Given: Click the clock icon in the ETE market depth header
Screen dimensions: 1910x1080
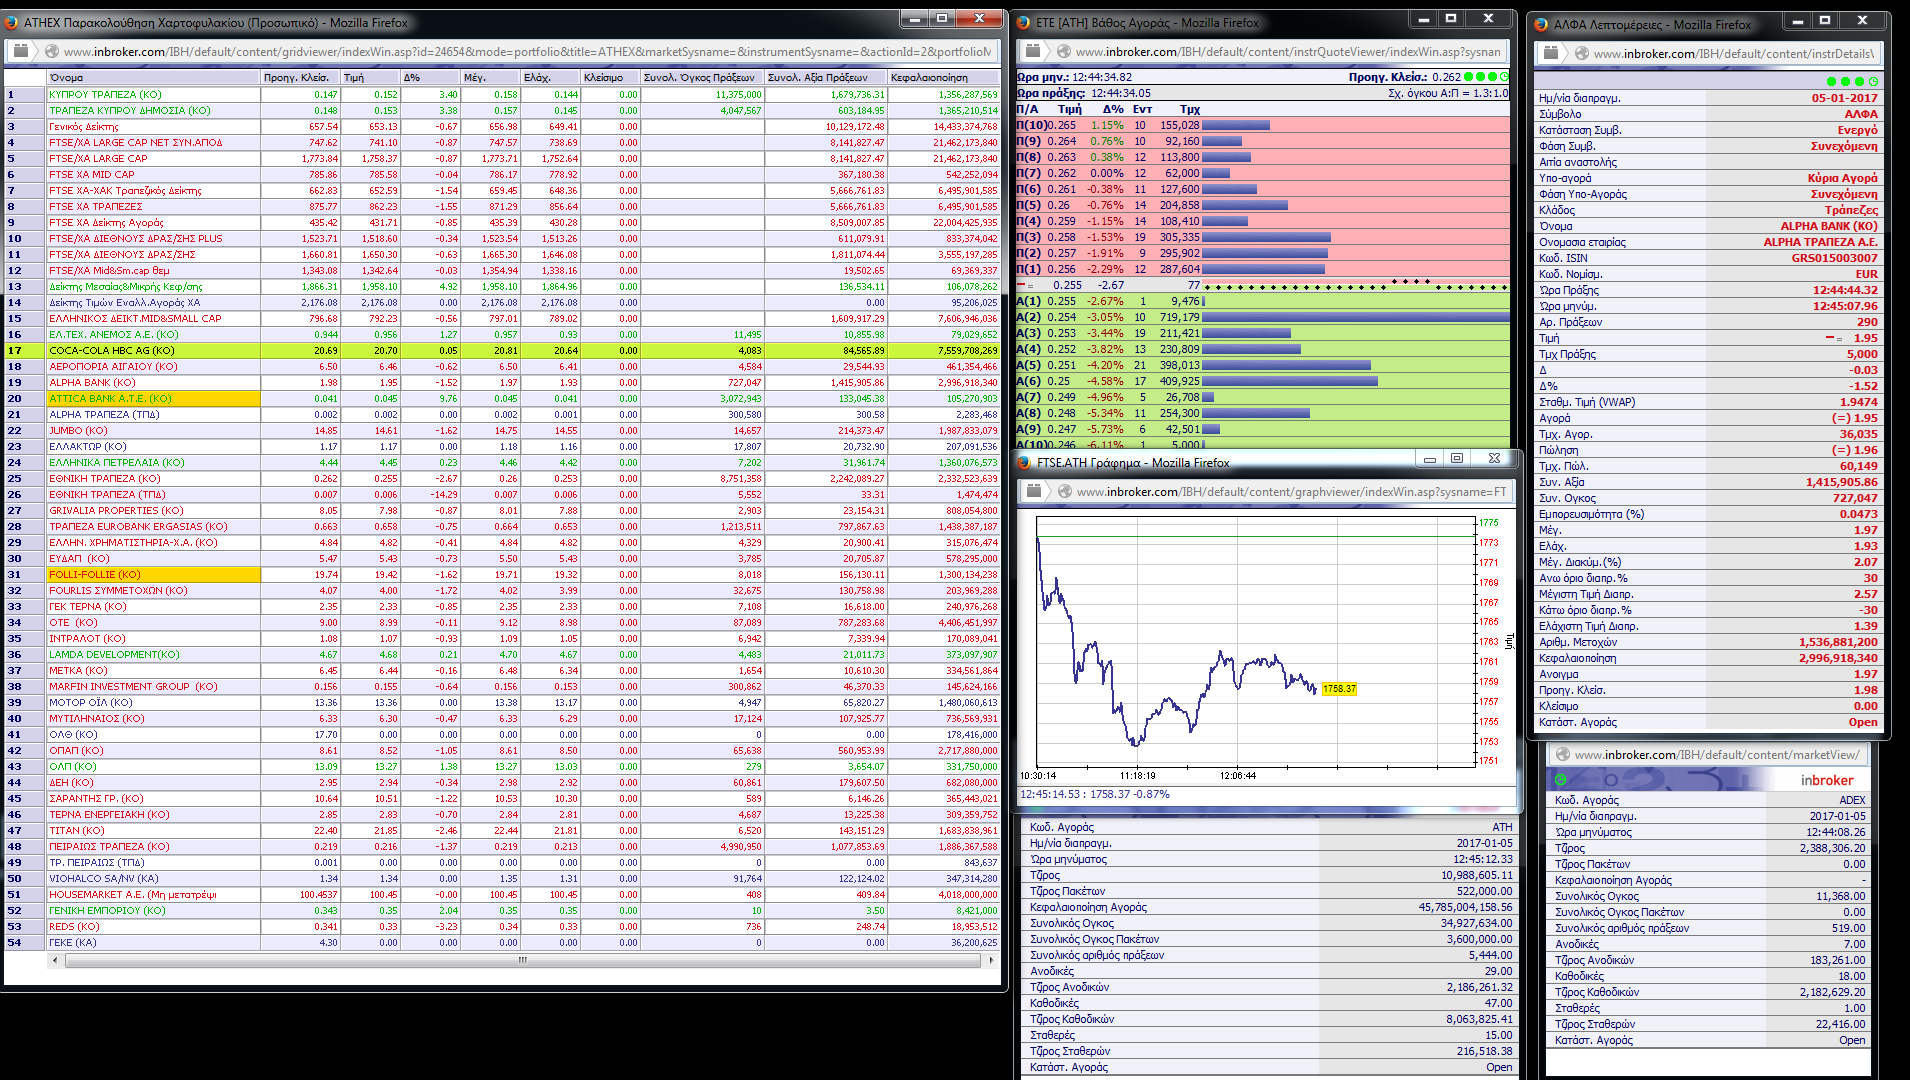Looking at the screenshot, I should 1505,77.
